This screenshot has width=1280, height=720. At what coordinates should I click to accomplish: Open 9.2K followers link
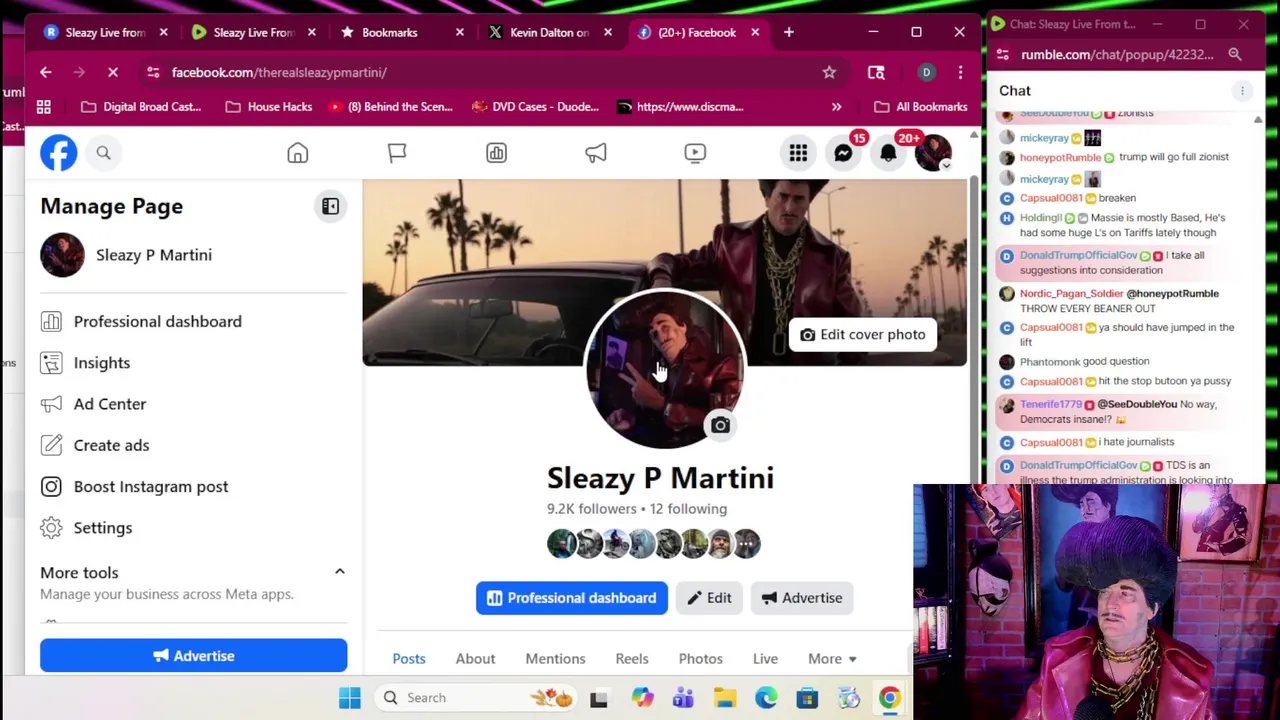pyautogui.click(x=591, y=508)
